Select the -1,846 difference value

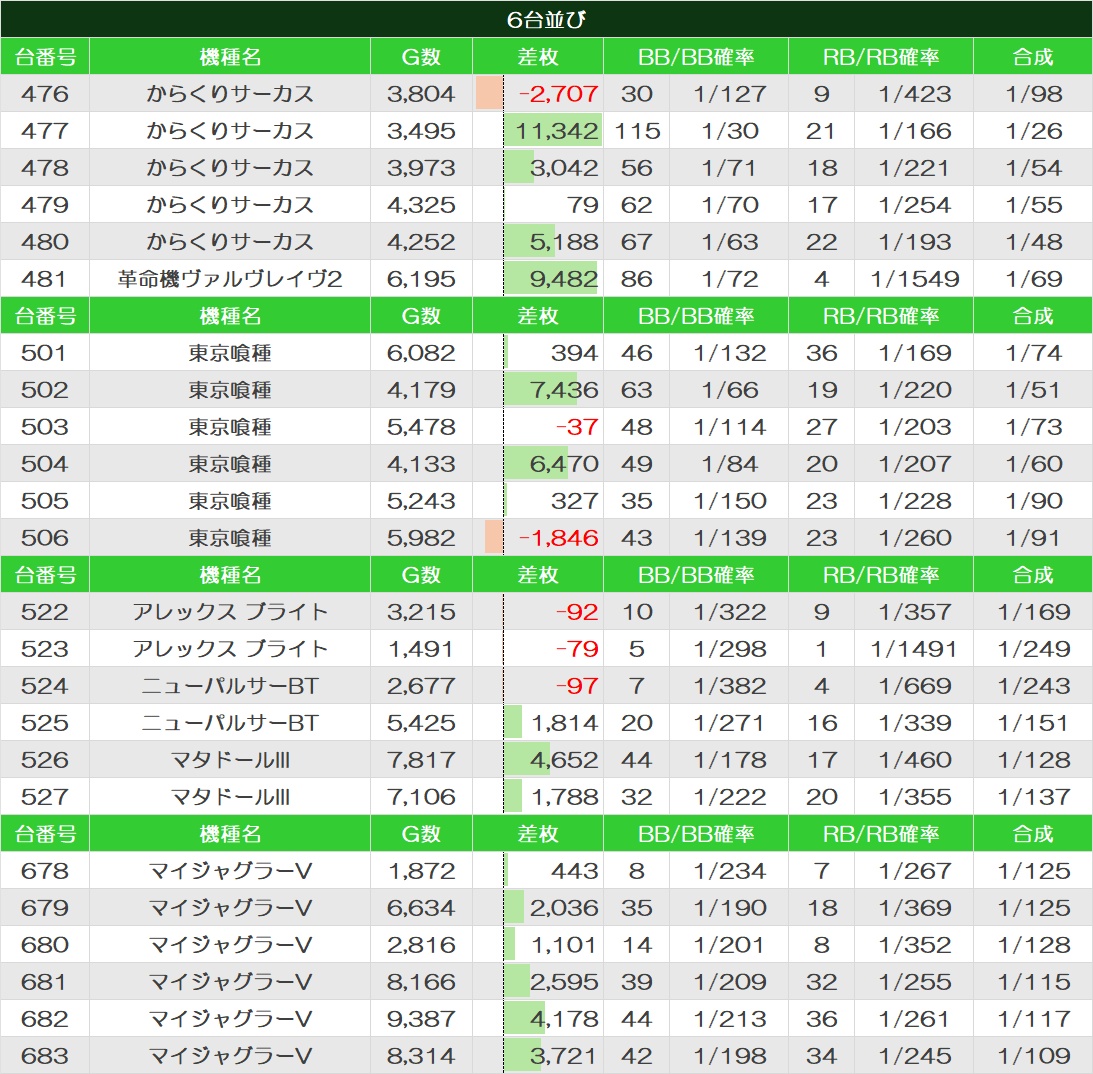click(558, 537)
